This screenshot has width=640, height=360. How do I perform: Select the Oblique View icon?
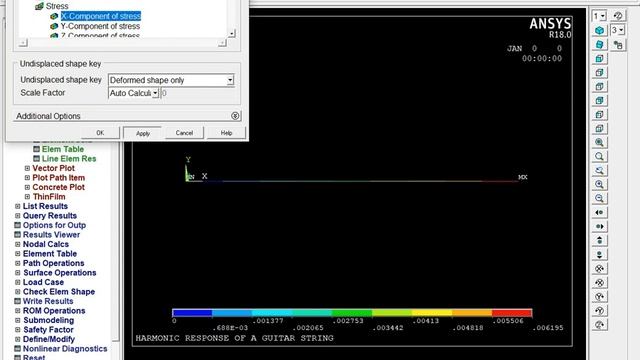pos(599,44)
